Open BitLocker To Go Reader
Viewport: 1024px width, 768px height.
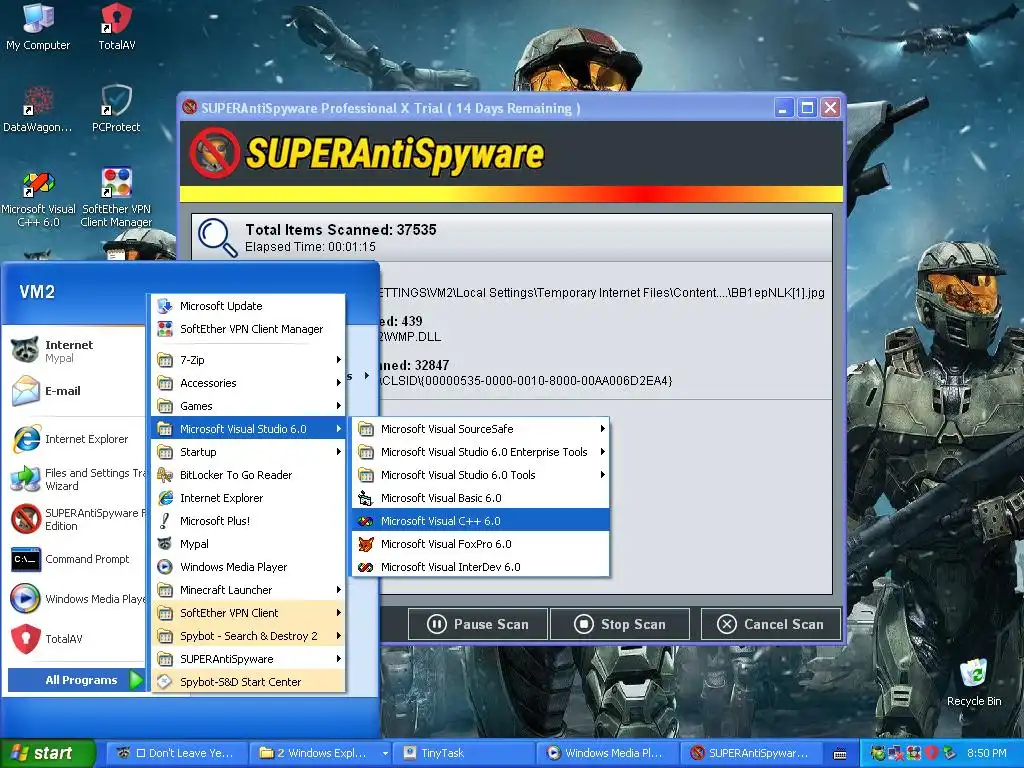pyautogui.click(x=249, y=475)
